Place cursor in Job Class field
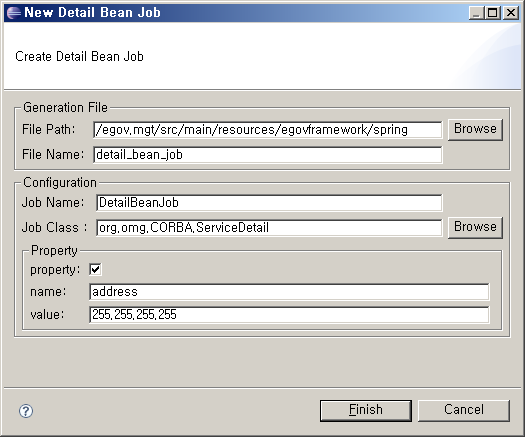 tap(269, 228)
